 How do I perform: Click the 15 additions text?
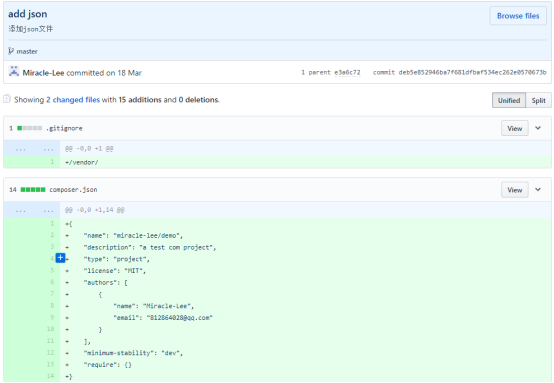point(140,100)
